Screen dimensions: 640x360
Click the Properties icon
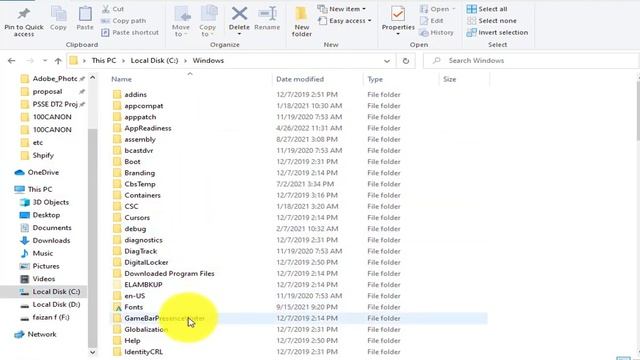click(x=398, y=14)
